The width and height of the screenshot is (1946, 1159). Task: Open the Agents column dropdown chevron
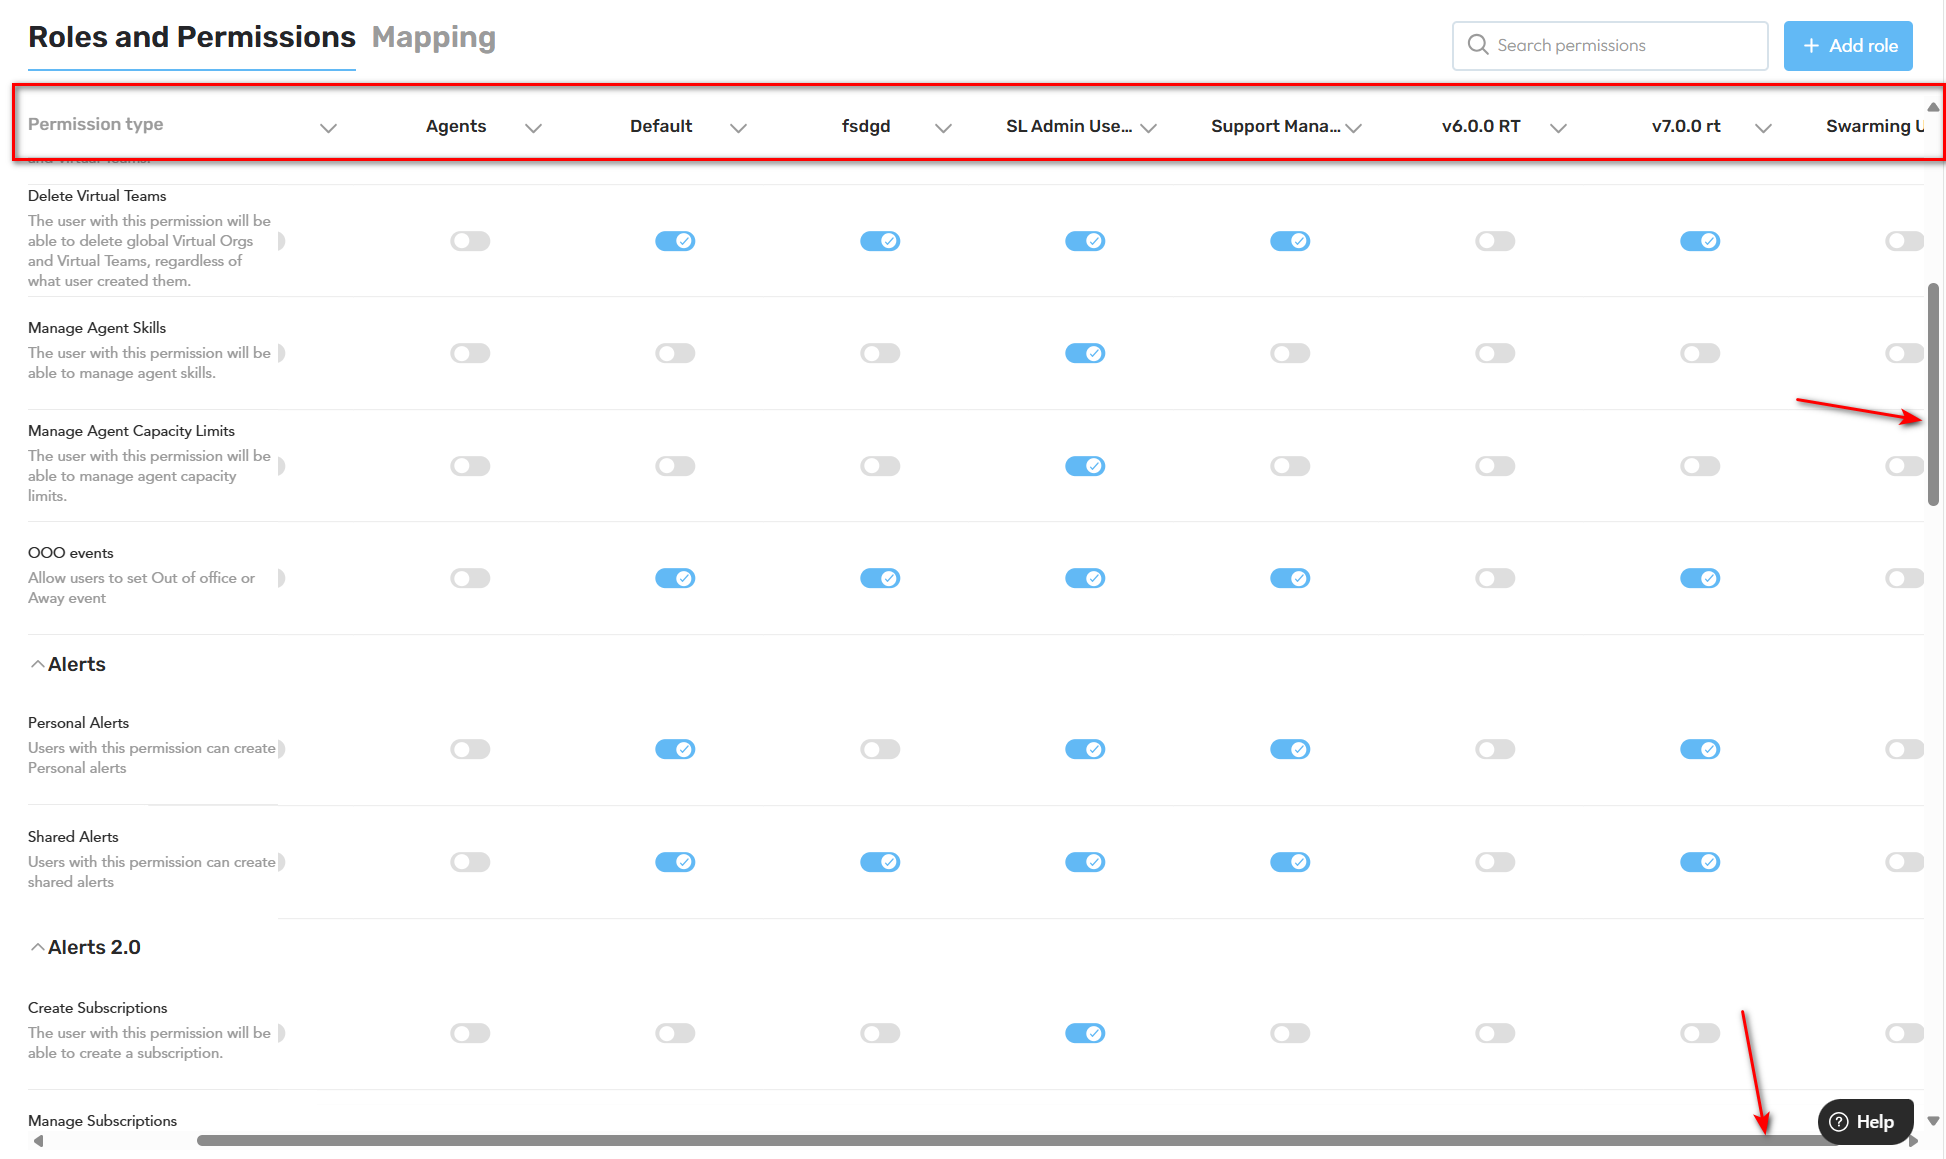(x=533, y=128)
